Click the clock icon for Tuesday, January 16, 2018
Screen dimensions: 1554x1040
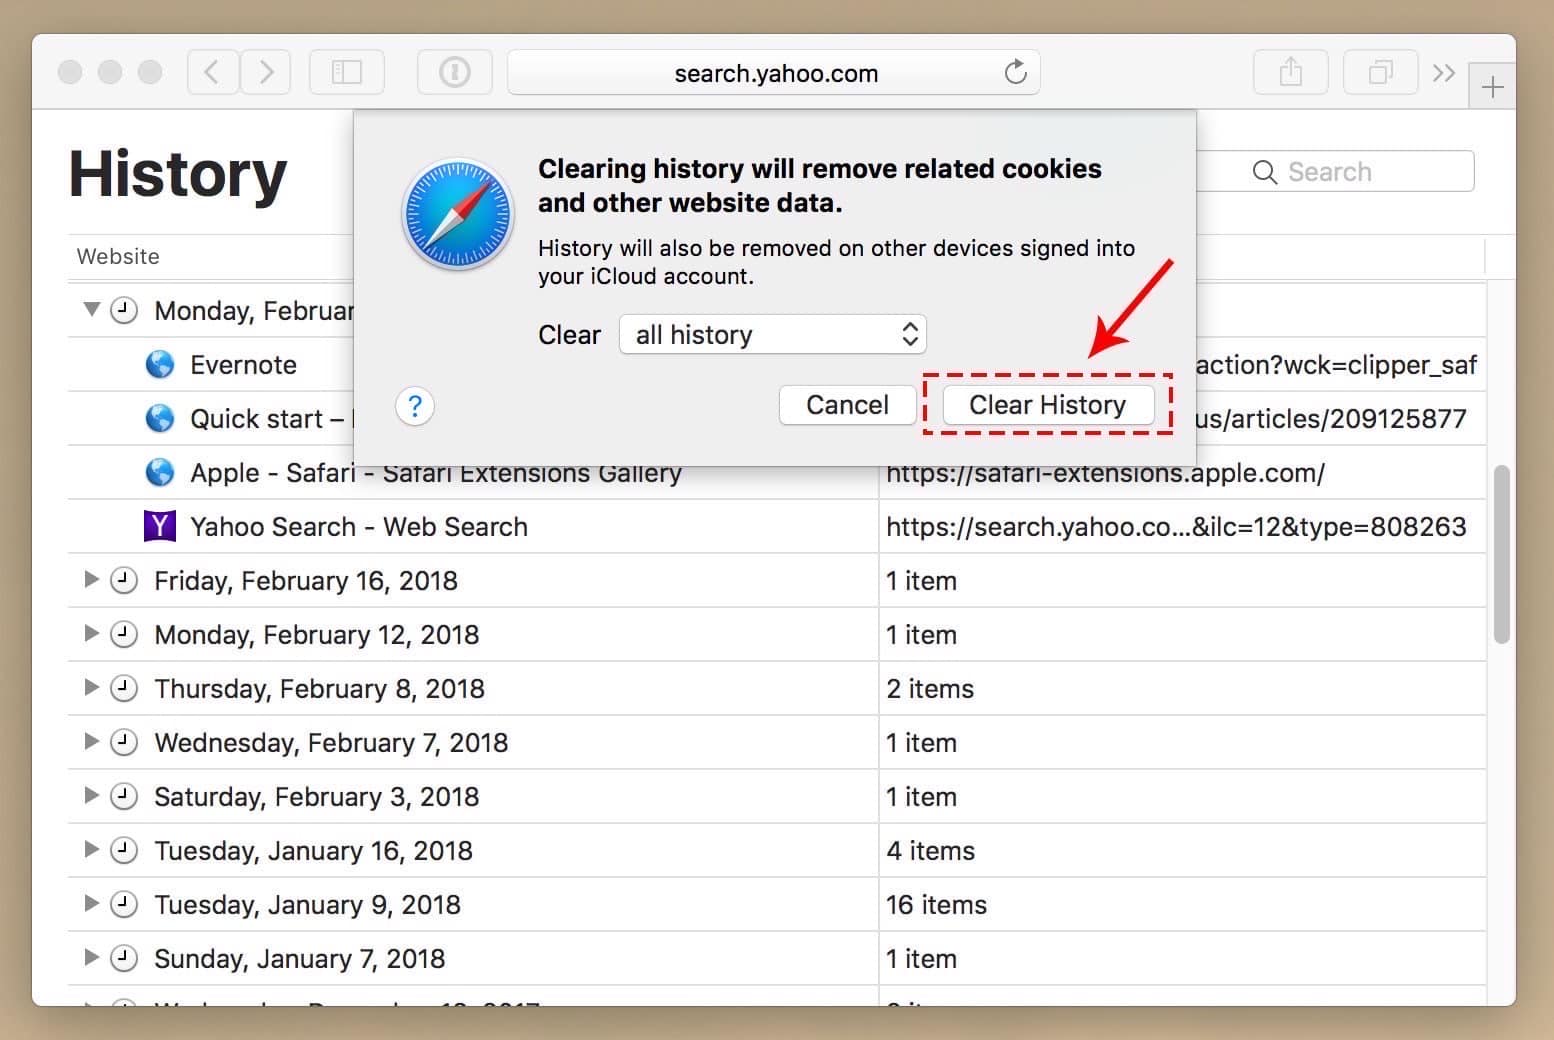tap(124, 850)
